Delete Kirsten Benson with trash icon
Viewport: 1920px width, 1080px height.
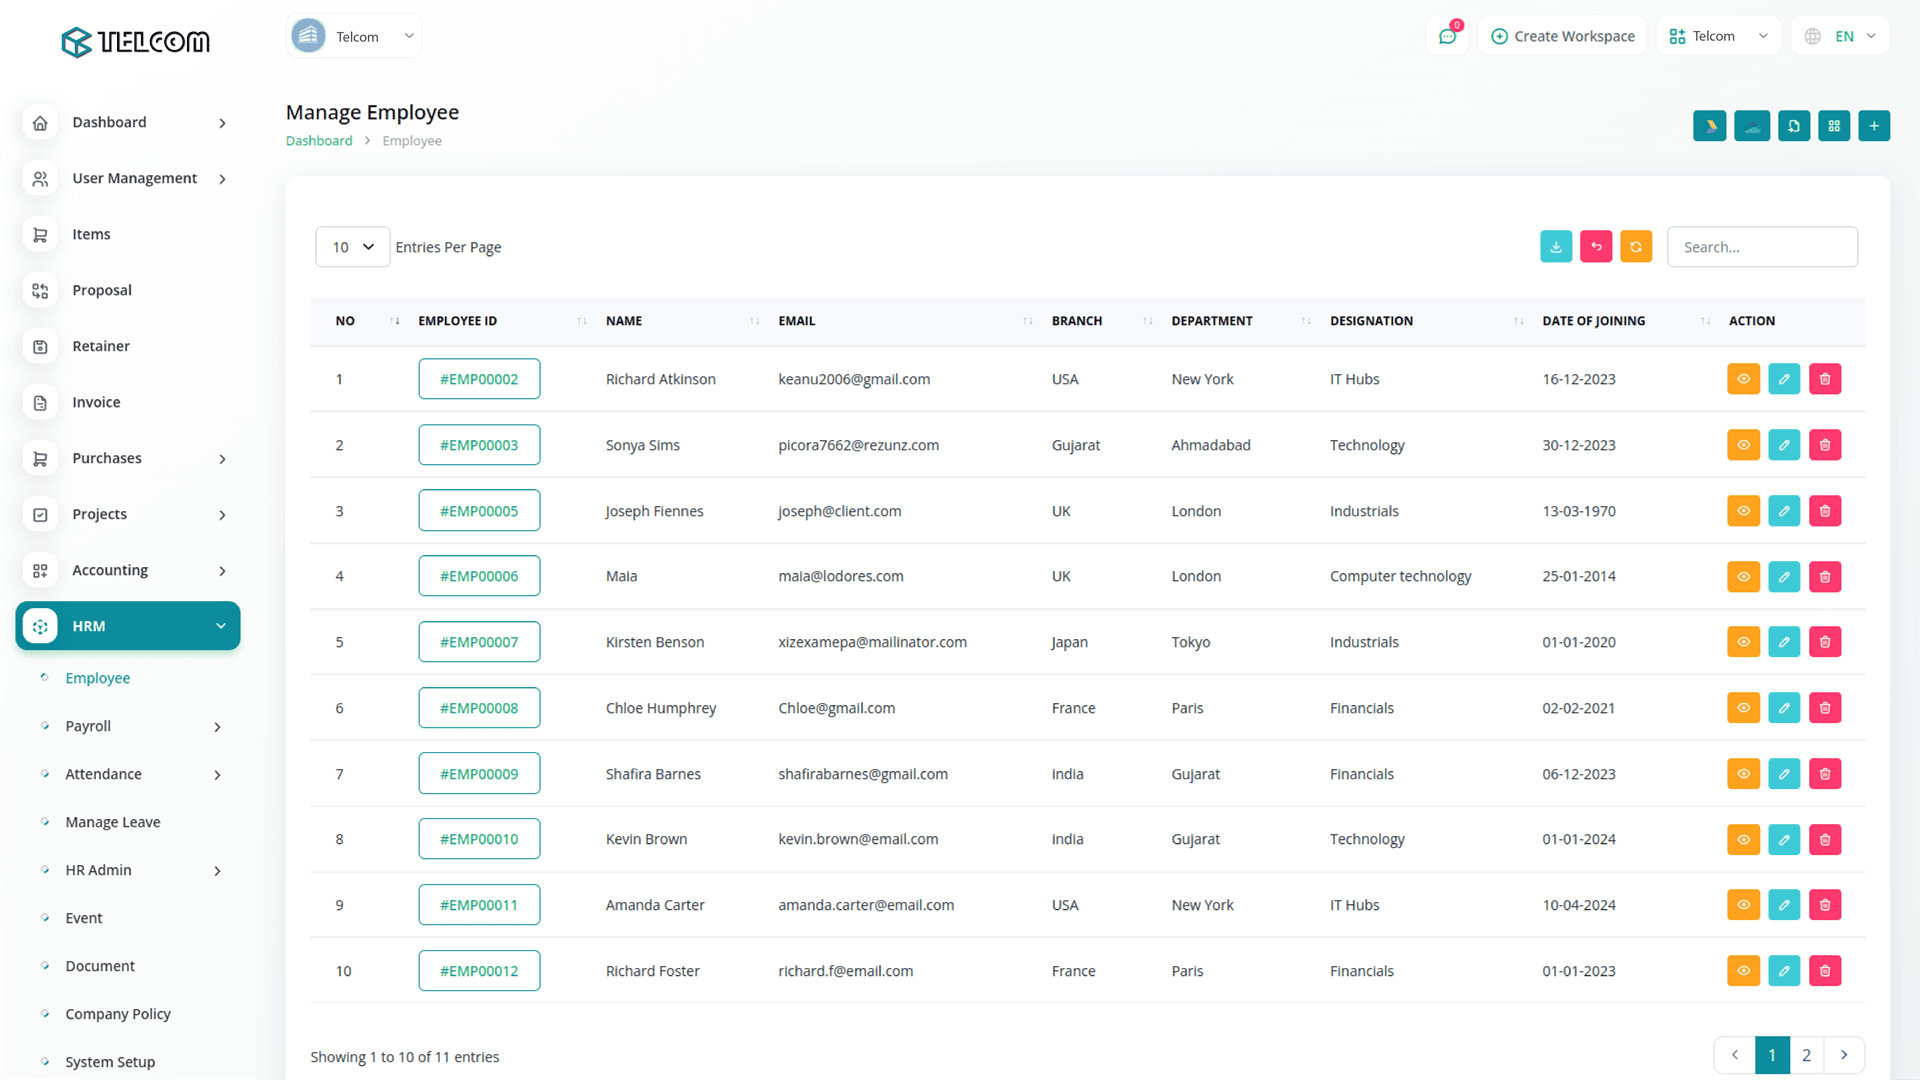click(x=1825, y=642)
